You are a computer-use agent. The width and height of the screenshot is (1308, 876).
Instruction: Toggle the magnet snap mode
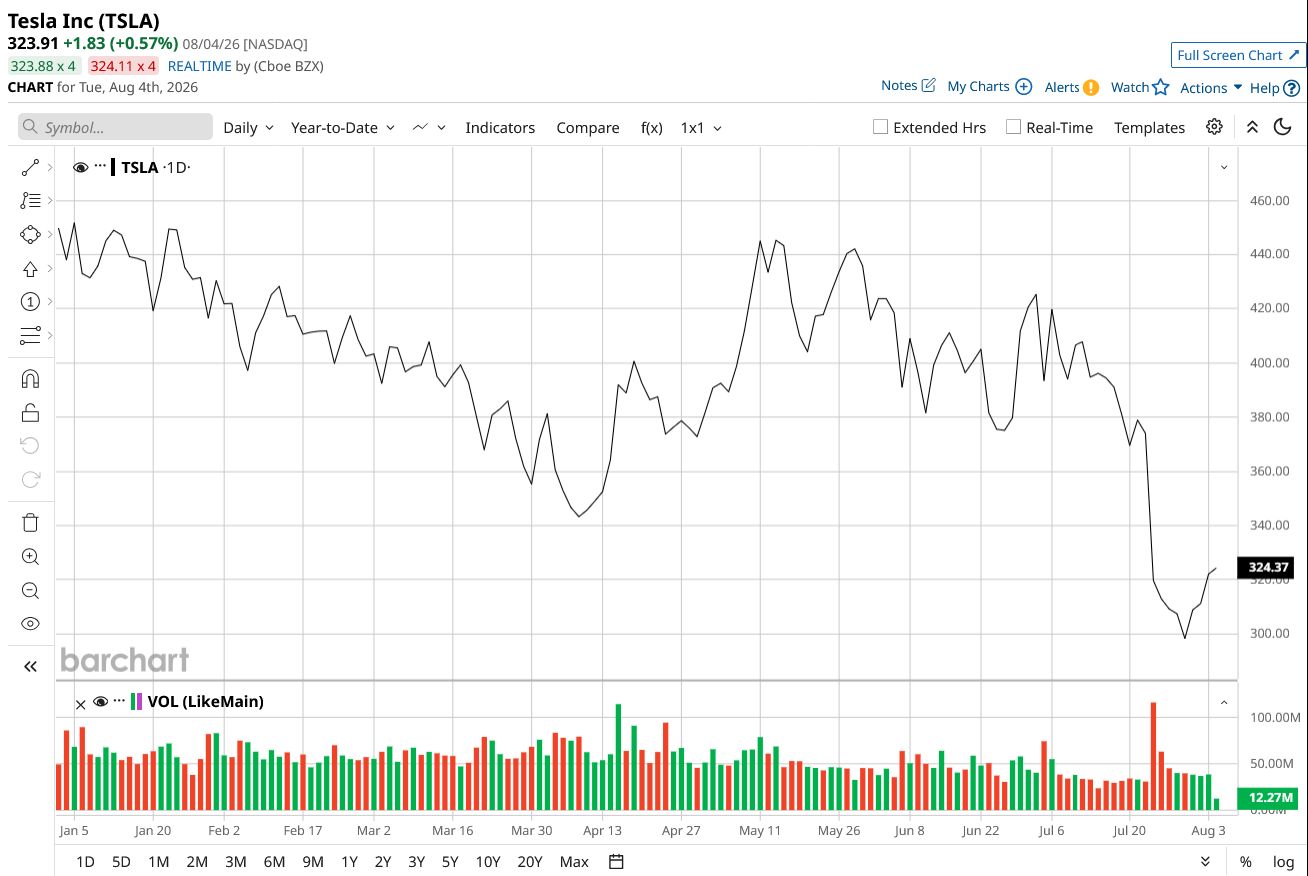30,379
